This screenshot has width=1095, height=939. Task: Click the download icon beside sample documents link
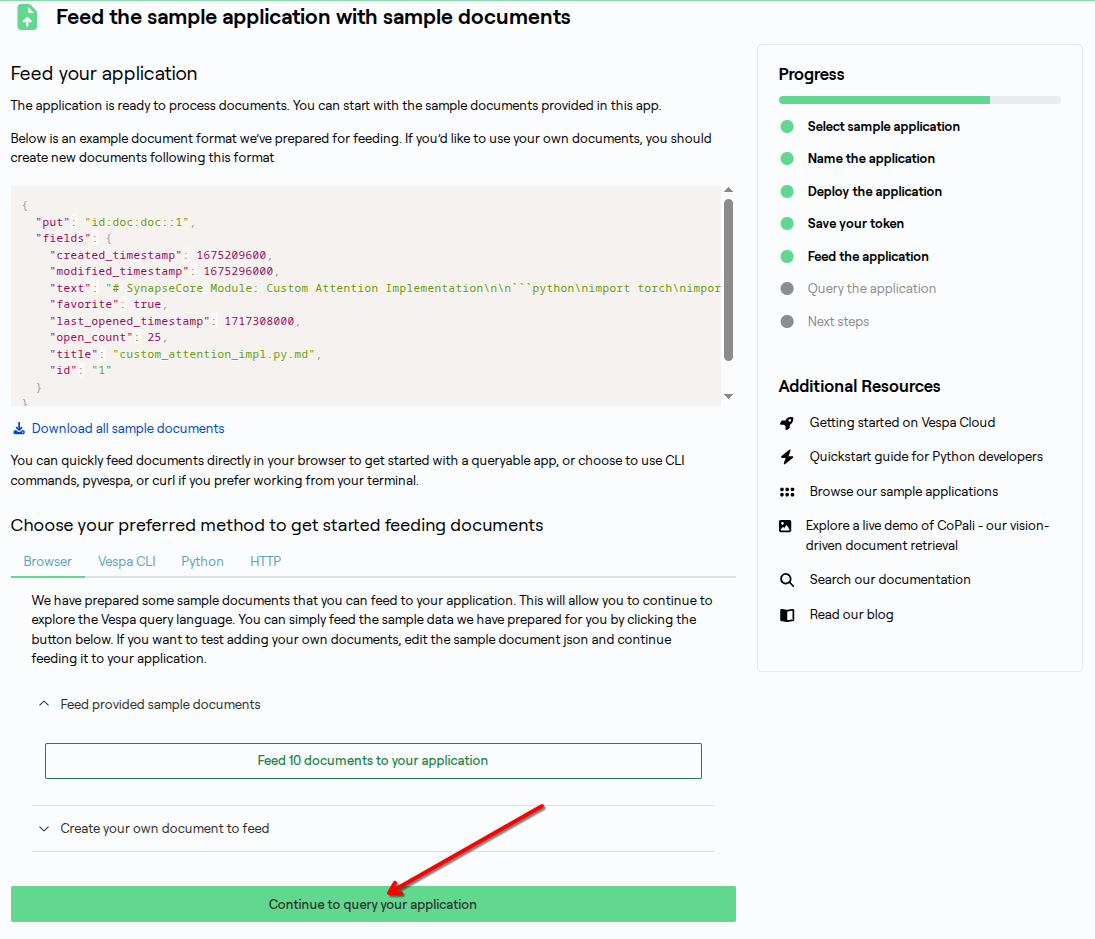(18, 429)
